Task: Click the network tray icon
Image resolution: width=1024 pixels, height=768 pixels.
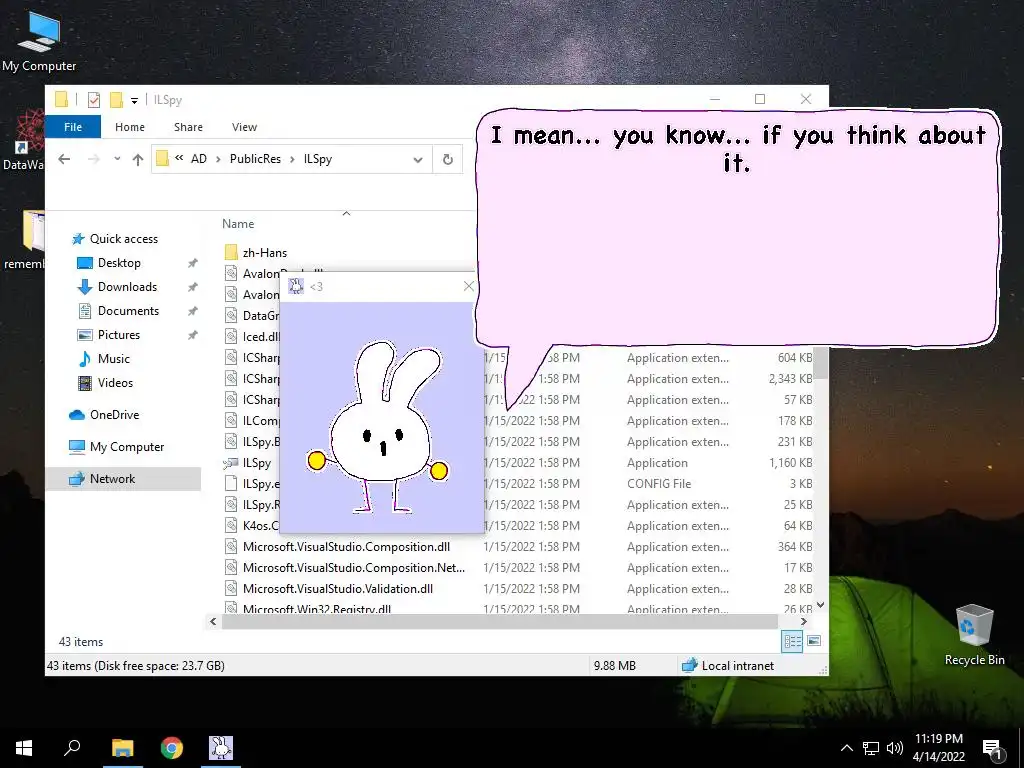Action: click(x=871, y=748)
